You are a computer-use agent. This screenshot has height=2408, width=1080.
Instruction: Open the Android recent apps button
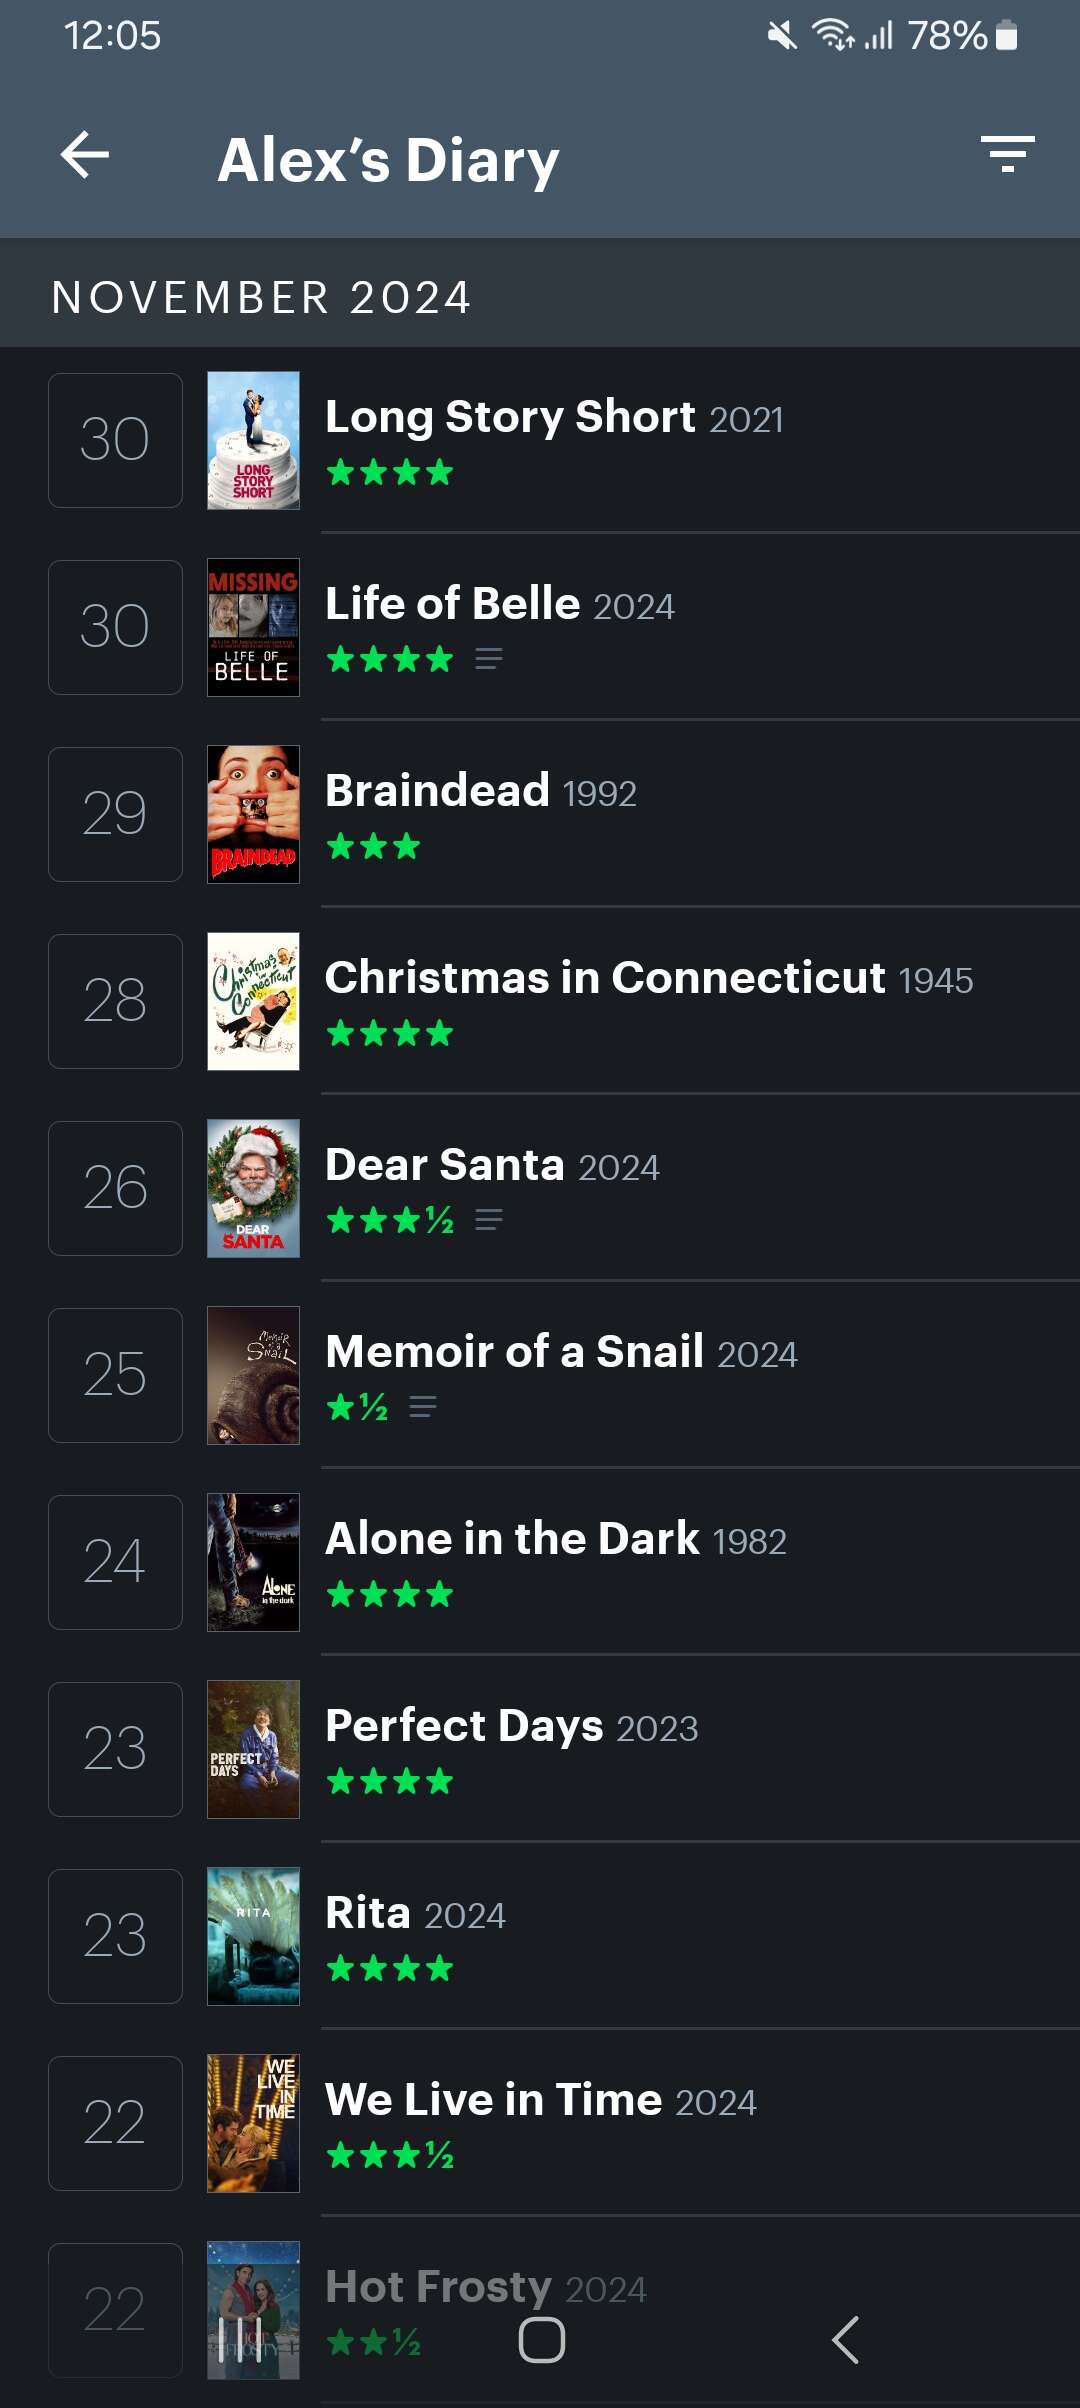(240, 2340)
